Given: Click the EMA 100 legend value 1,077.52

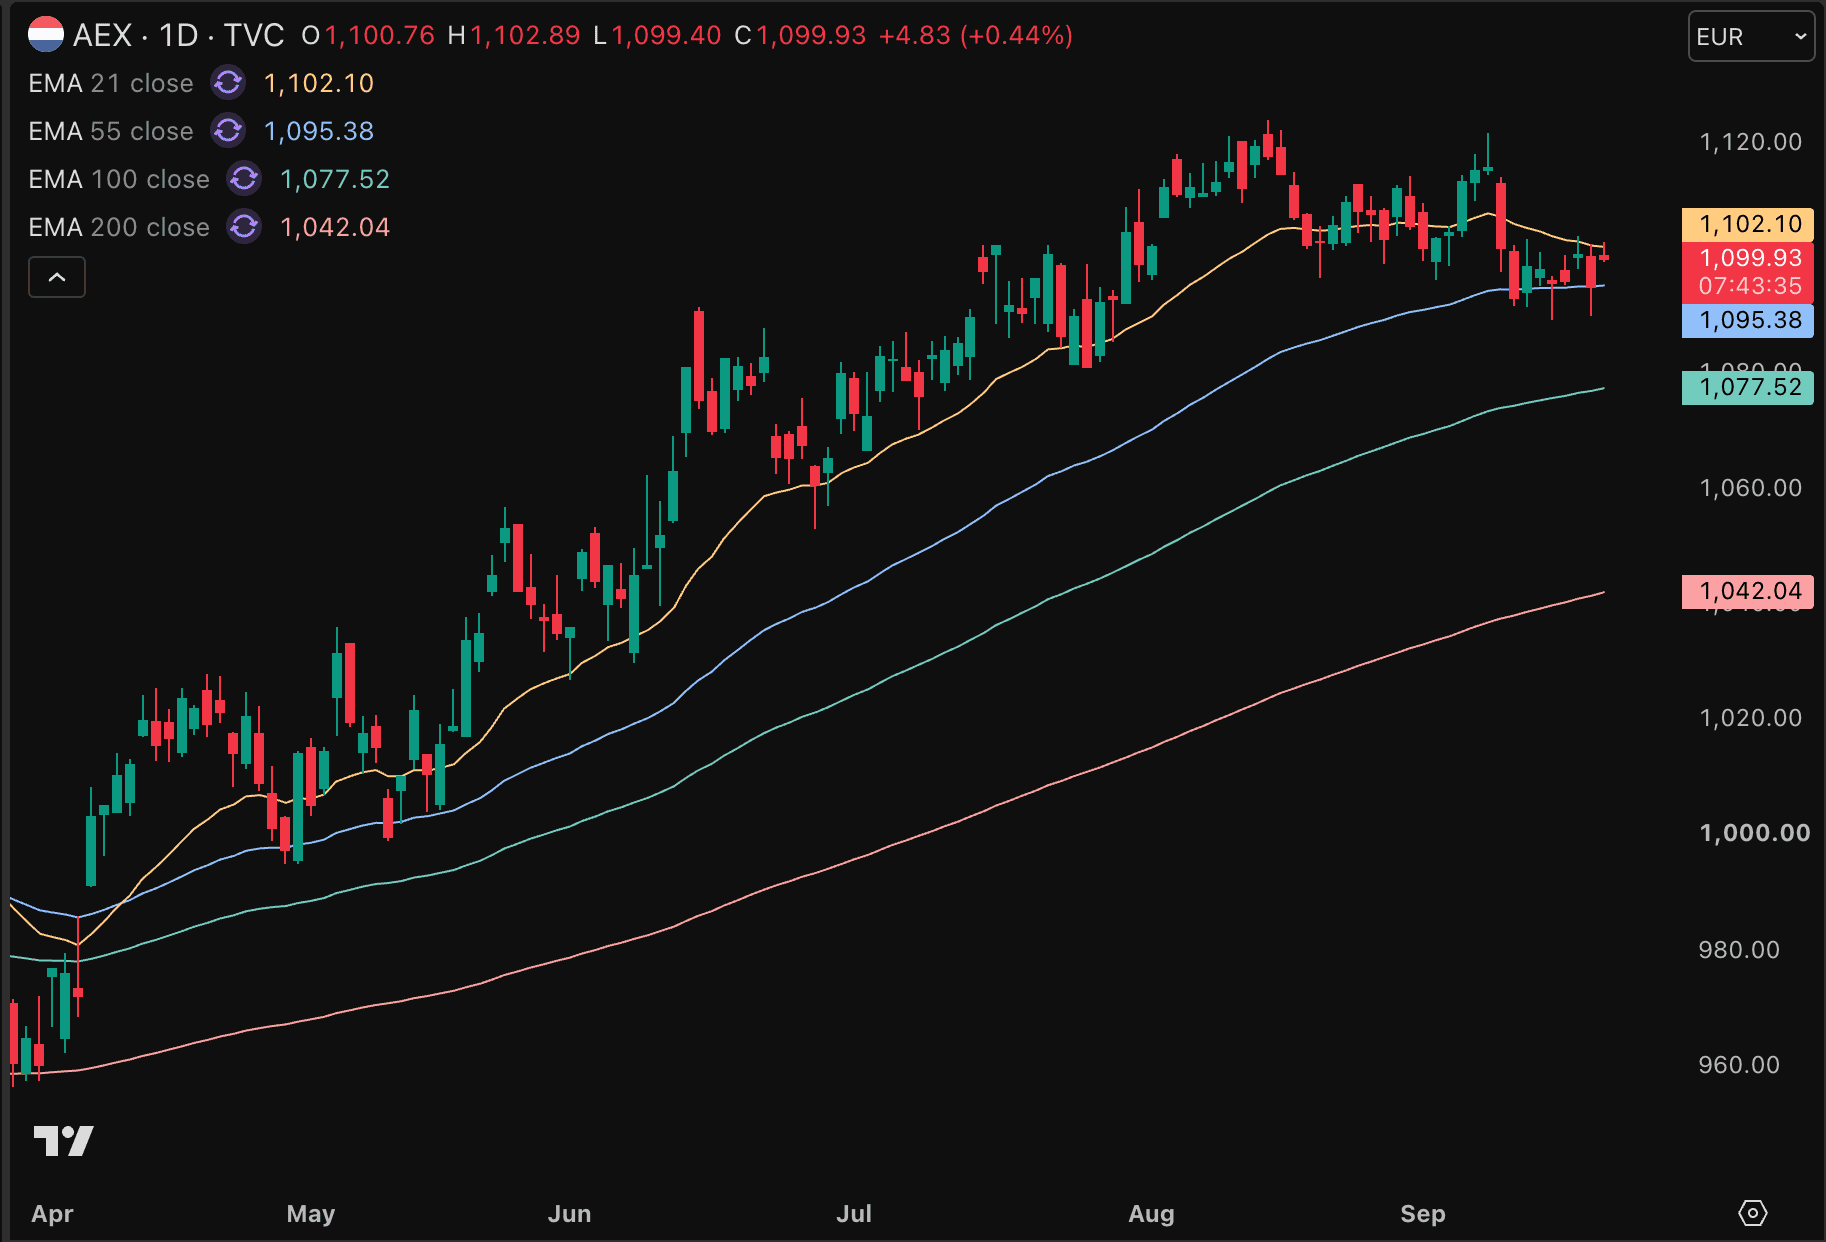Looking at the screenshot, I should point(335,179).
